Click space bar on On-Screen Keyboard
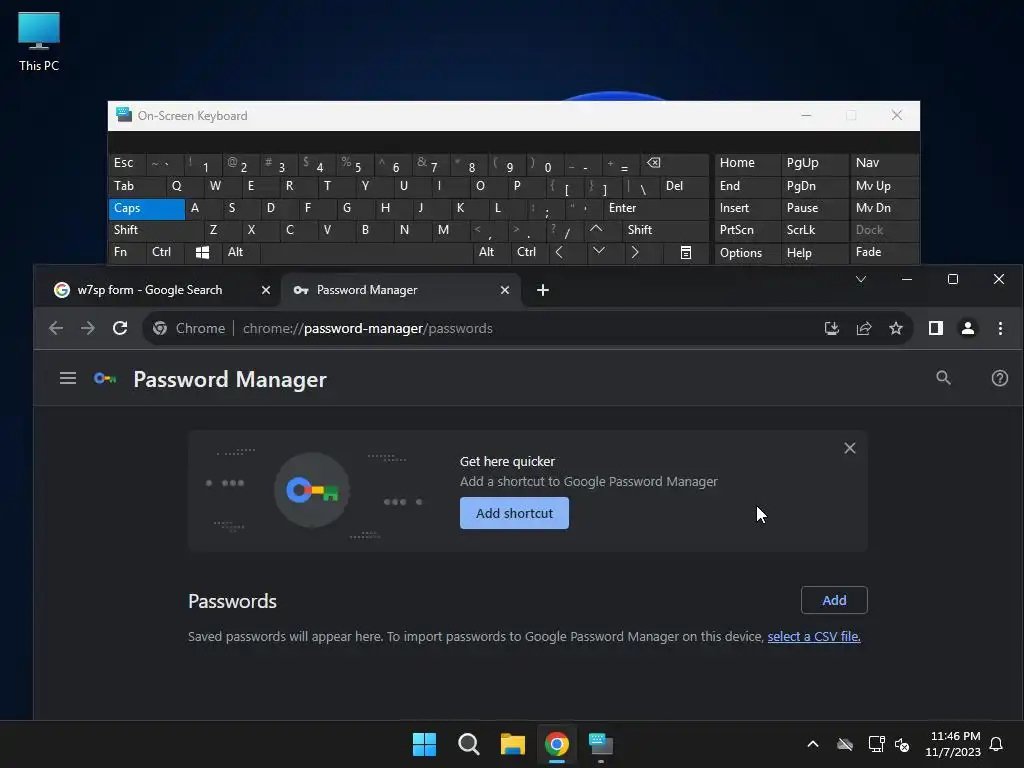 [x=366, y=252]
